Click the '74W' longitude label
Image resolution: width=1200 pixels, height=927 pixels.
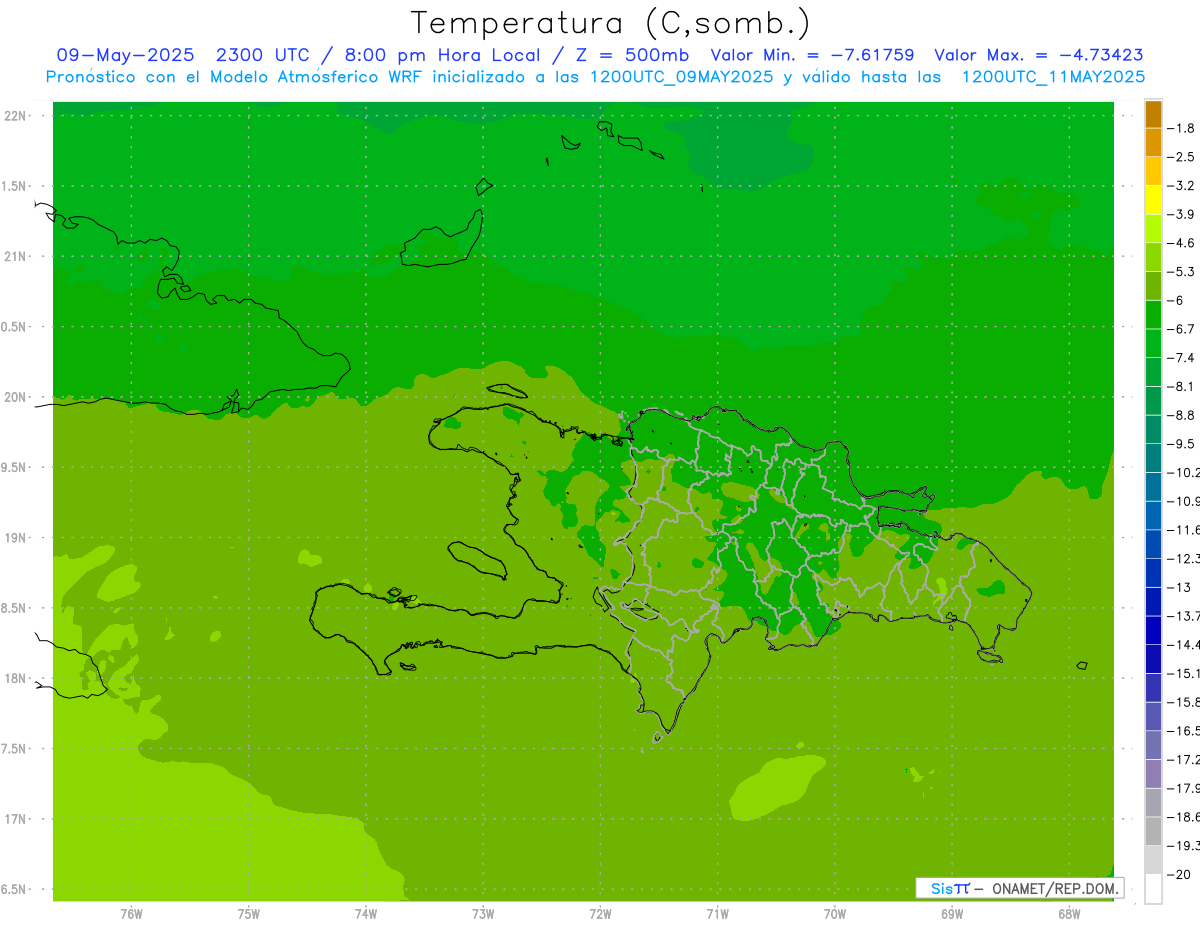pos(366,913)
